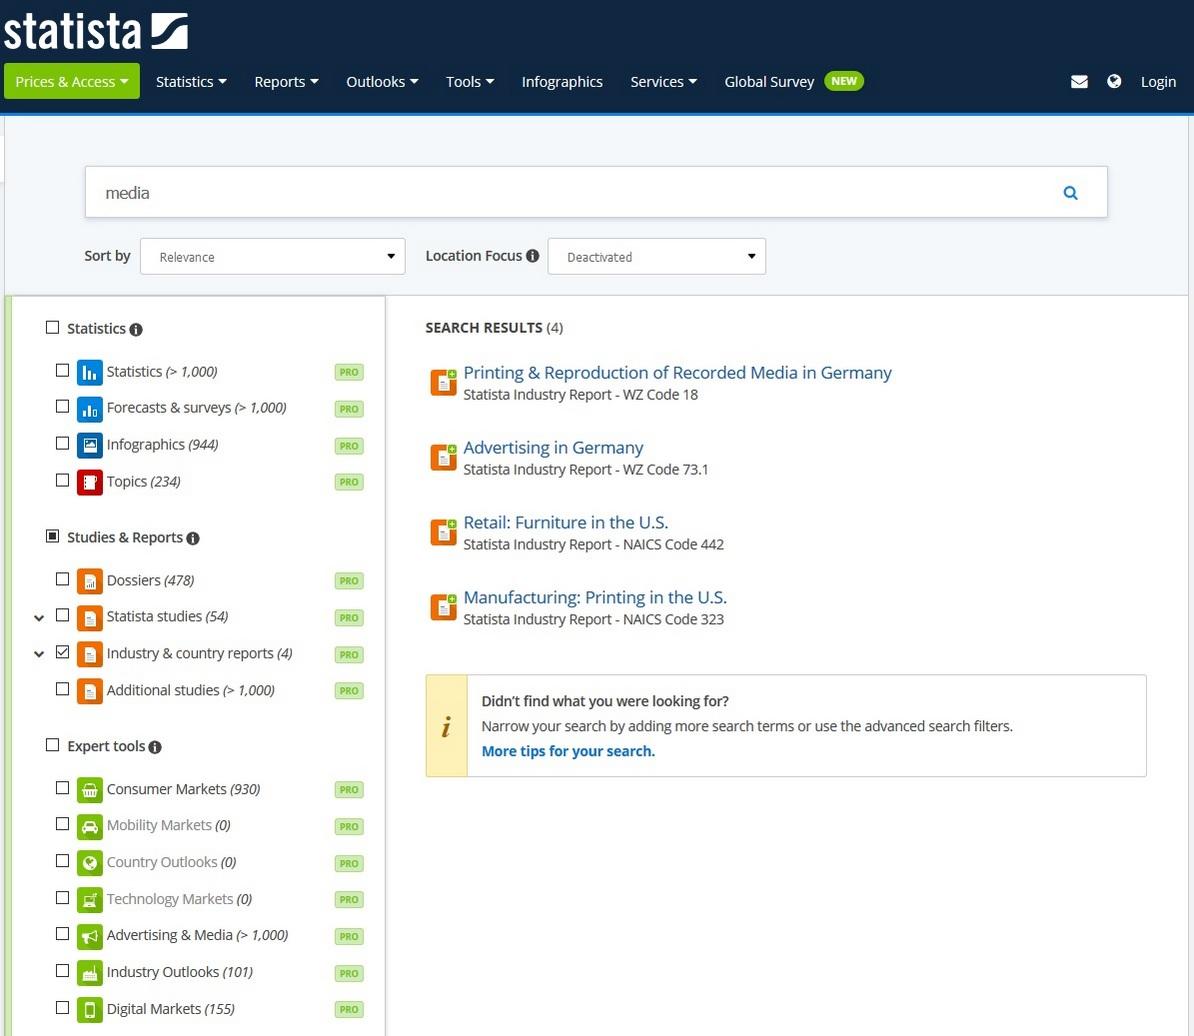Open the Outlooks menu dropdown
The width and height of the screenshot is (1194, 1036).
382,81
